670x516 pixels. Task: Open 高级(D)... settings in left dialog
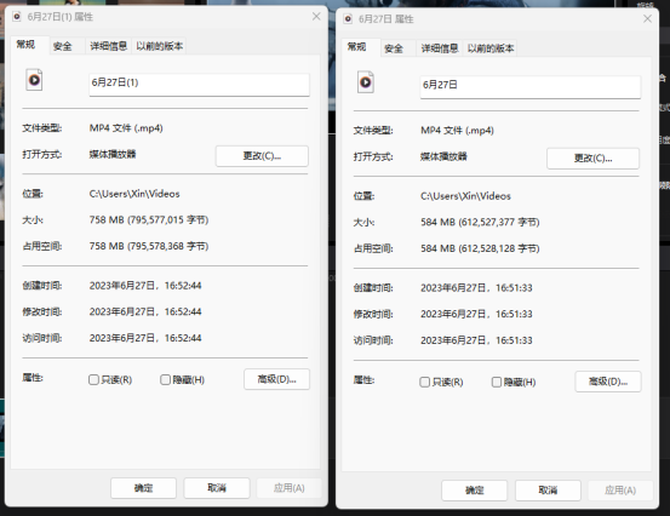click(x=276, y=379)
